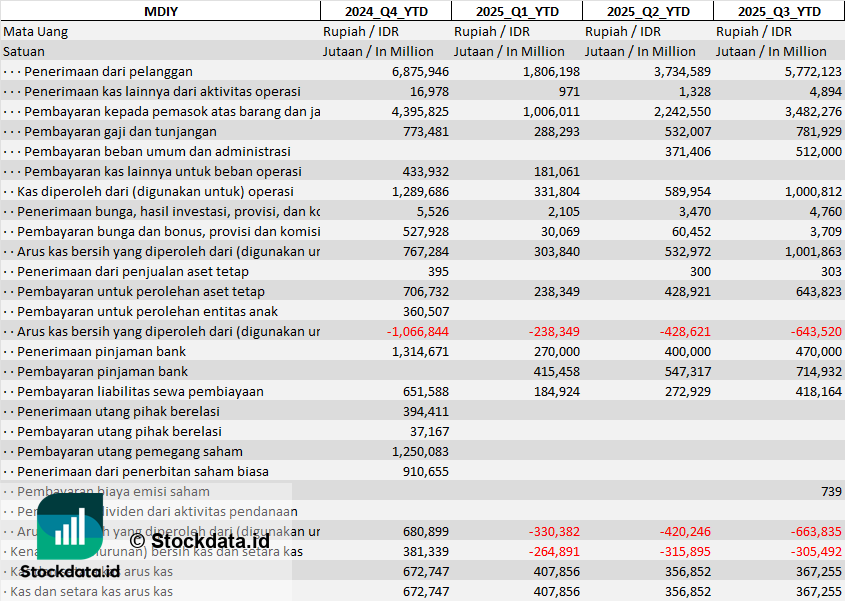Click value 773,481 for gaji dan tunjangan
Screen dimensions: 845x601
pos(426,132)
